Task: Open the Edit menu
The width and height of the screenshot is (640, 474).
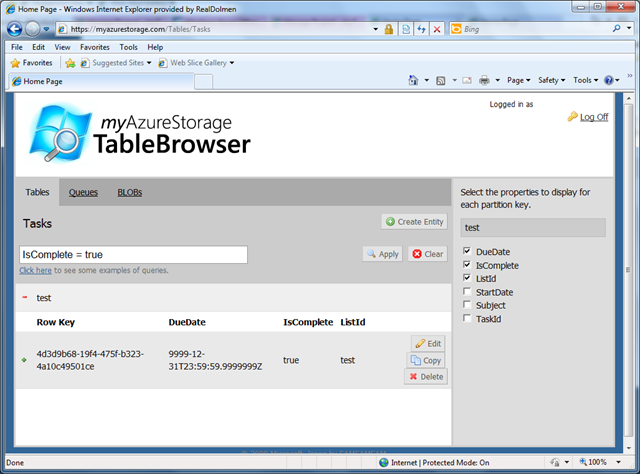Action: (38, 47)
